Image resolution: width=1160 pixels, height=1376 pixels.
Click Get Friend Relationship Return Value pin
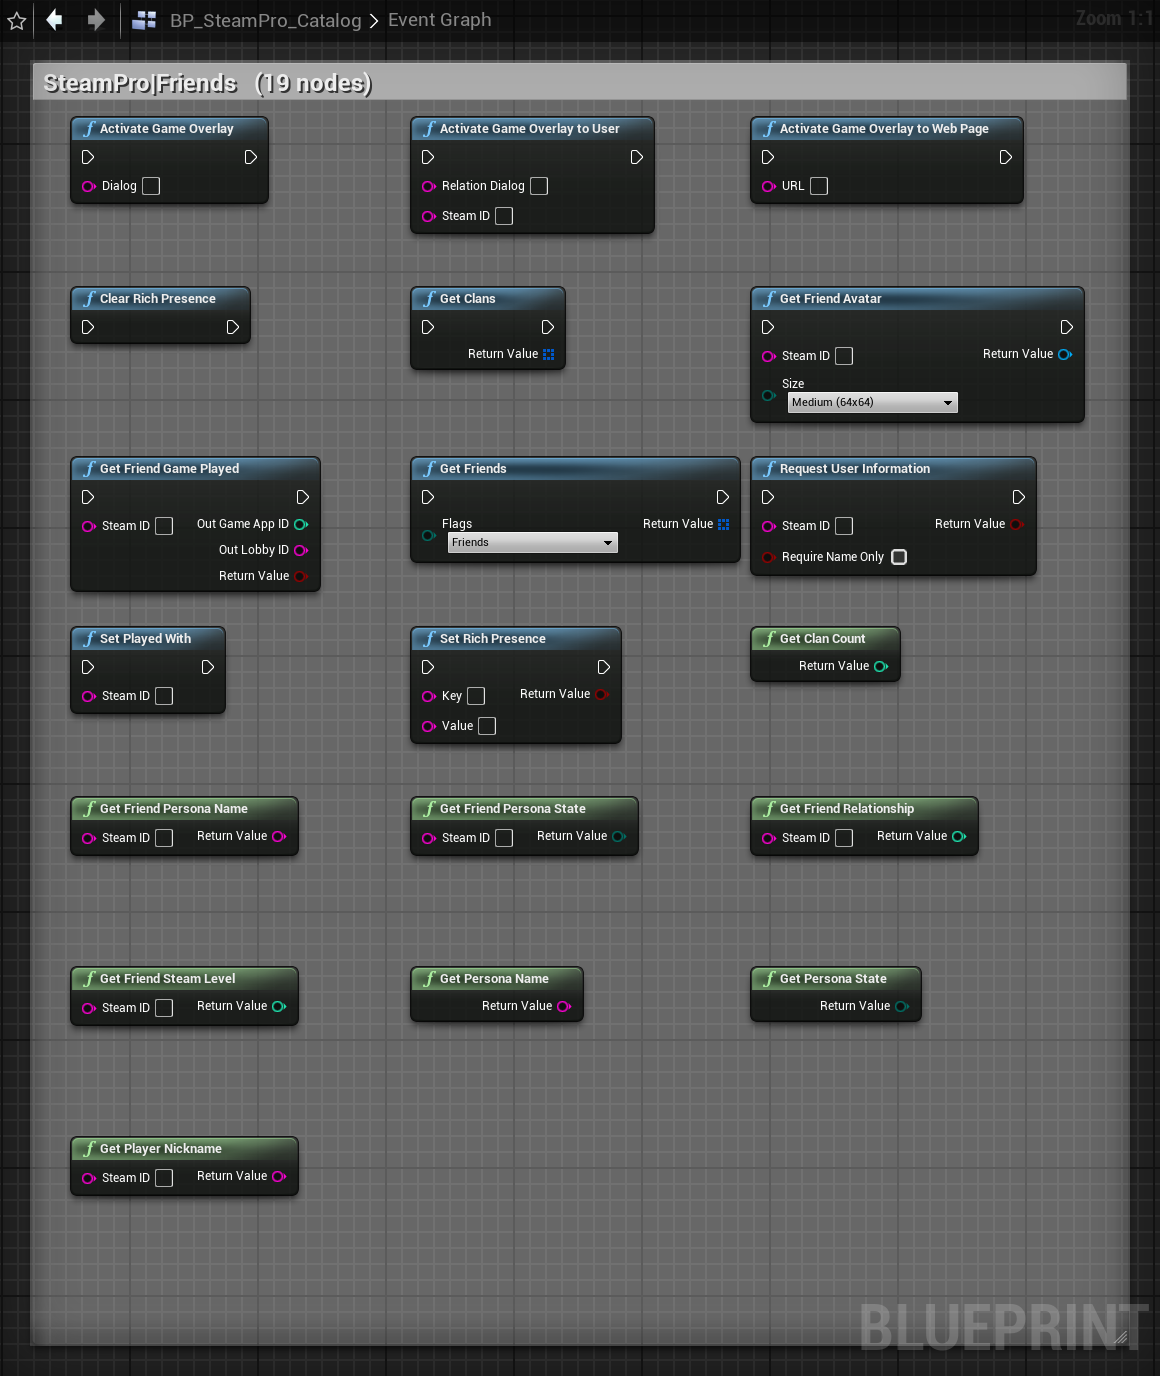point(959,836)
